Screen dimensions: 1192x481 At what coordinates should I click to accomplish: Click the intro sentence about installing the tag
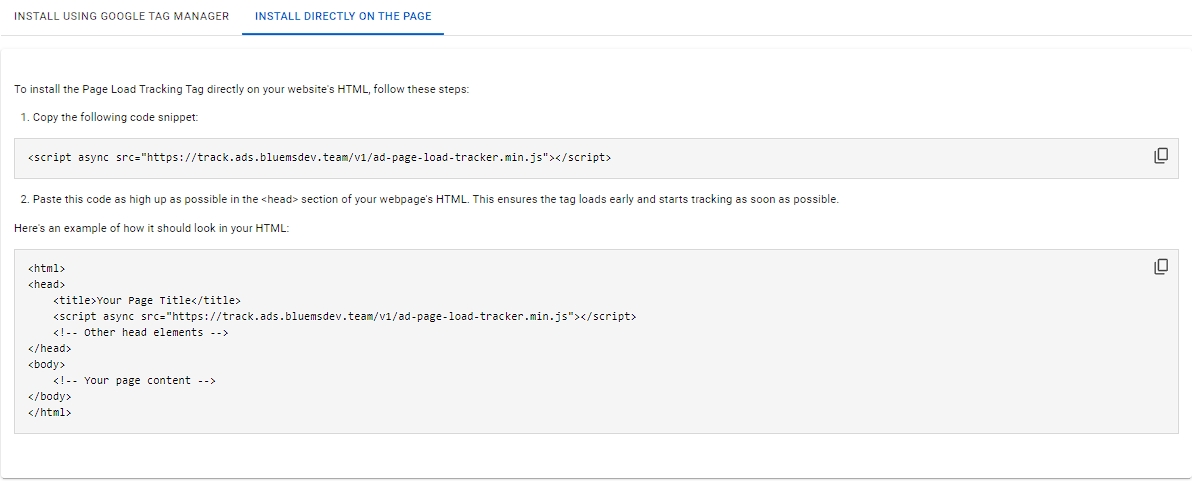241,89
